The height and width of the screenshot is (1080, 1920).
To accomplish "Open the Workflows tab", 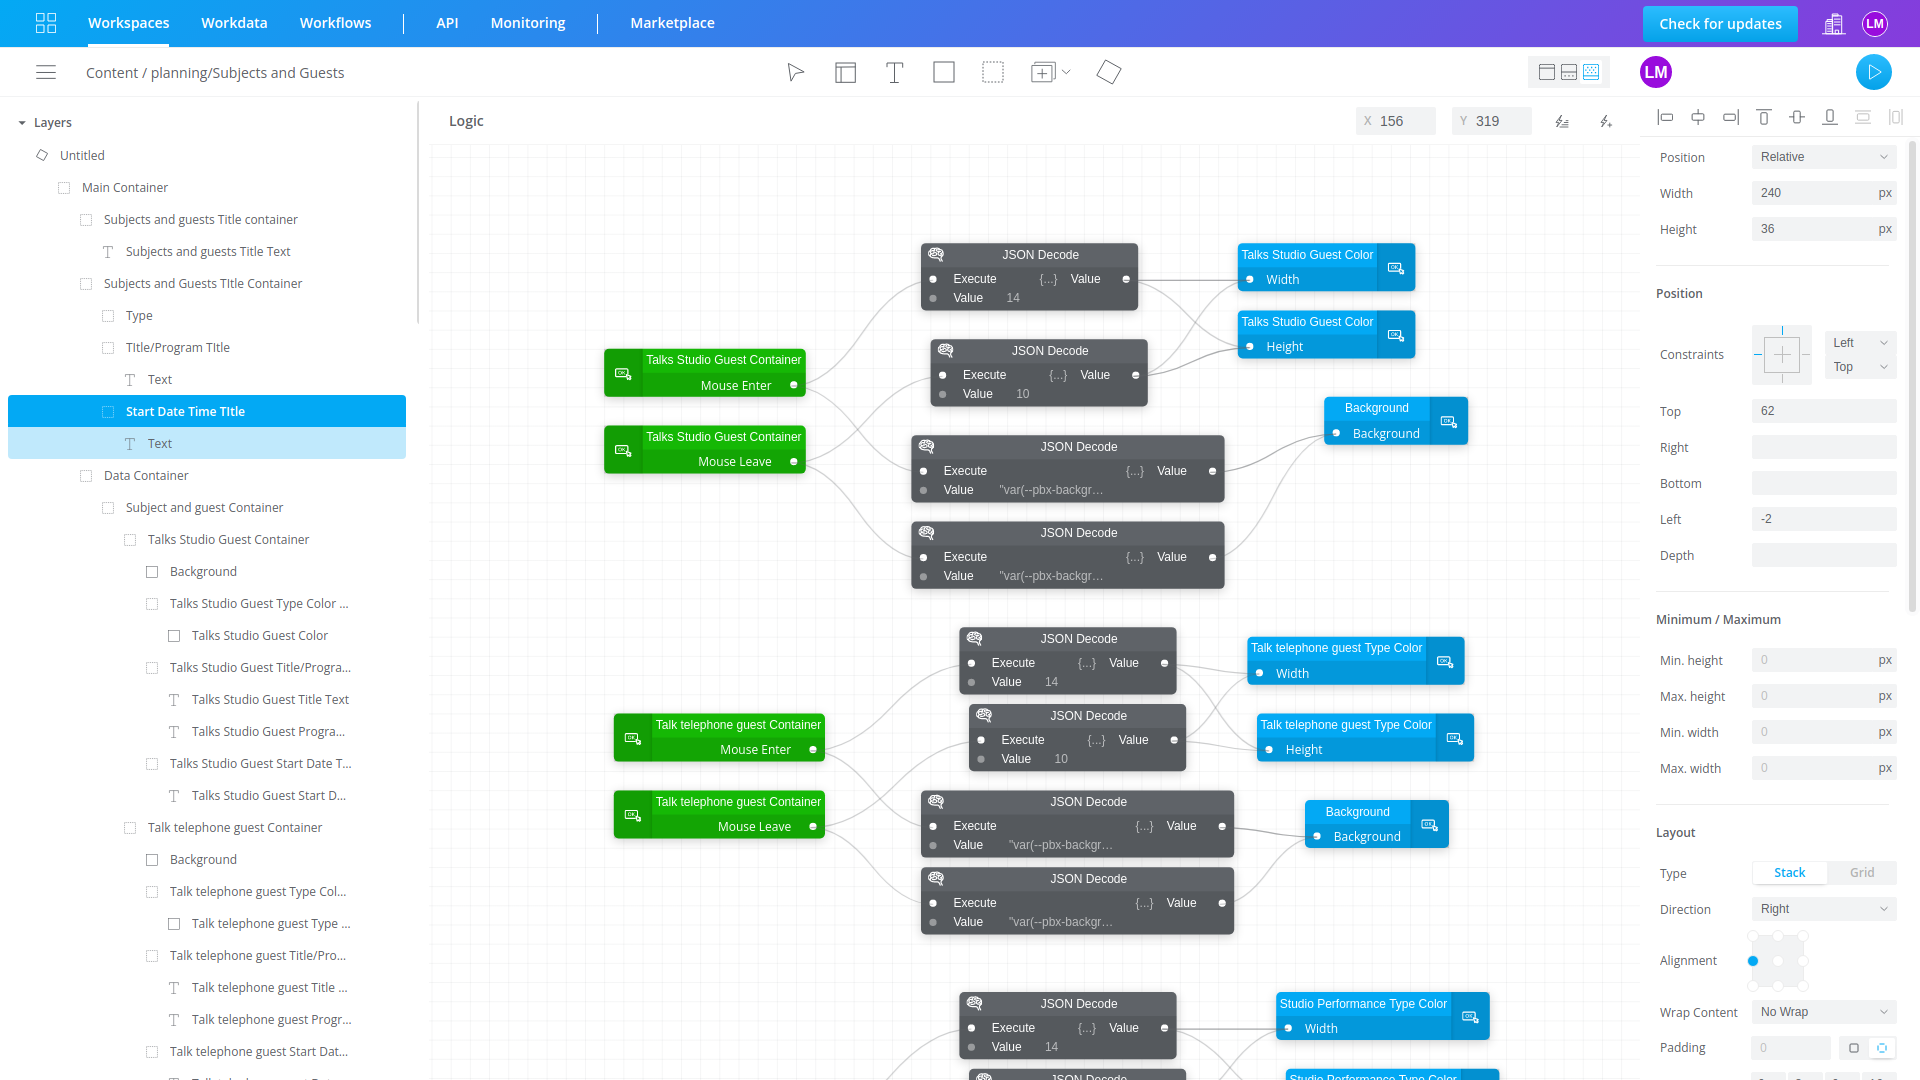I will click(335, 23).
